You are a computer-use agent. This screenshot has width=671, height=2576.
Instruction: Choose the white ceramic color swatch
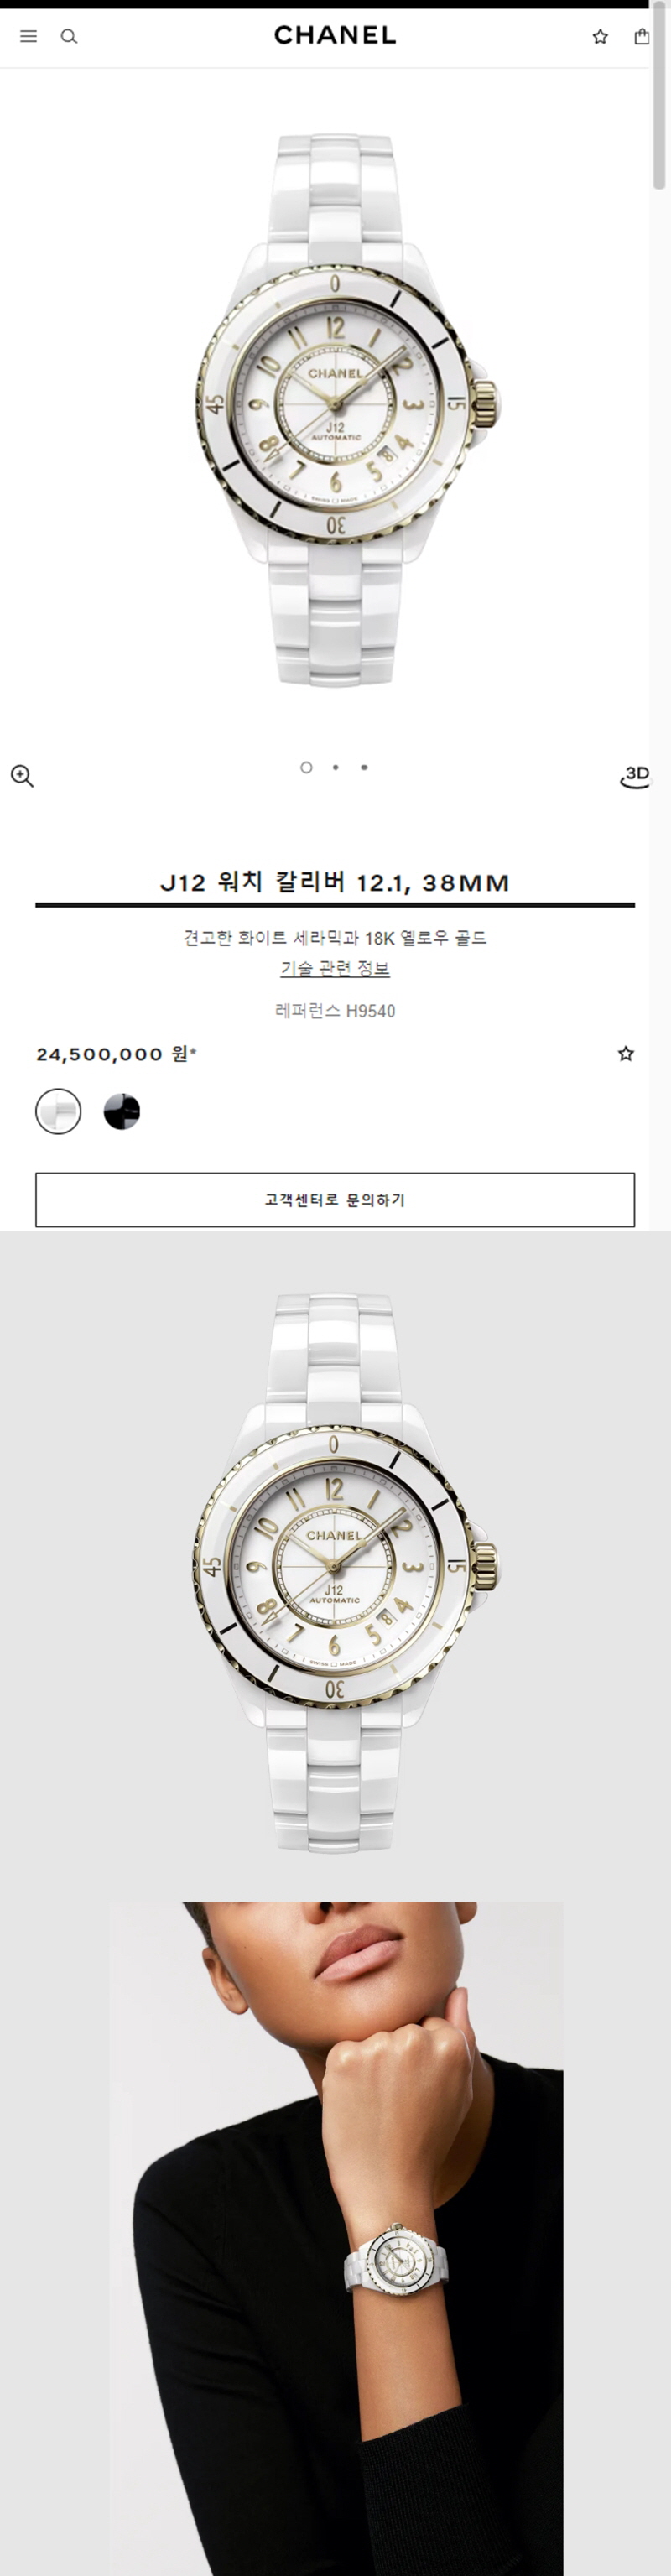(58, 1111)
